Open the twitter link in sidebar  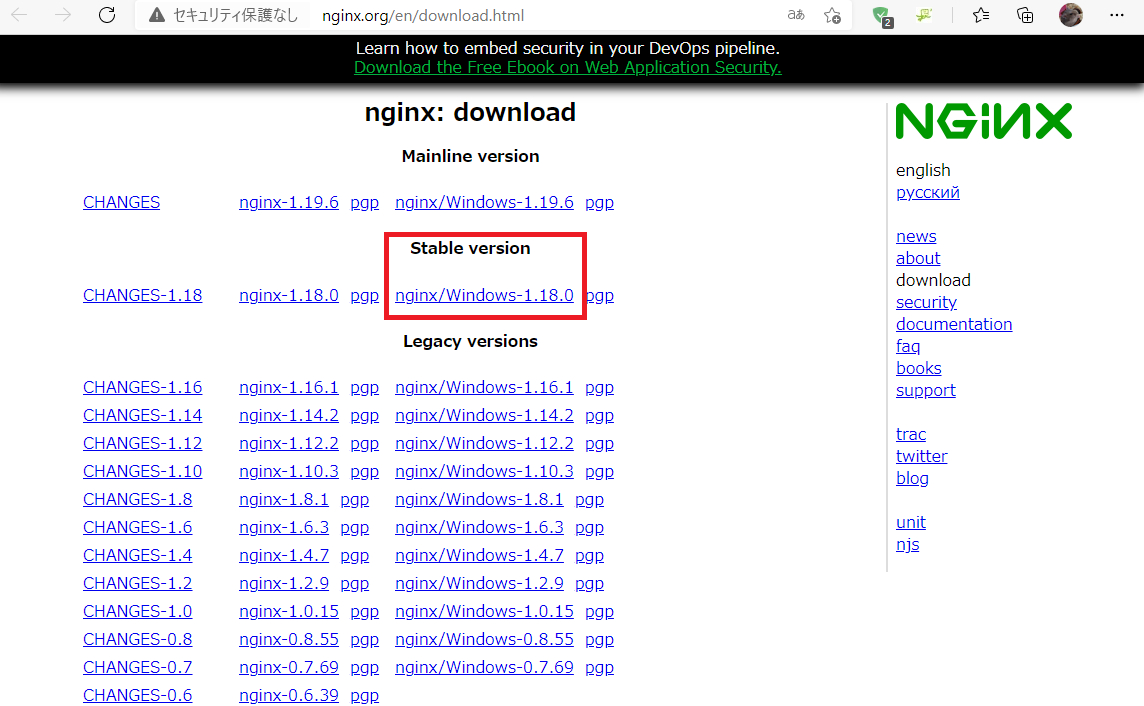click(921, 456)
